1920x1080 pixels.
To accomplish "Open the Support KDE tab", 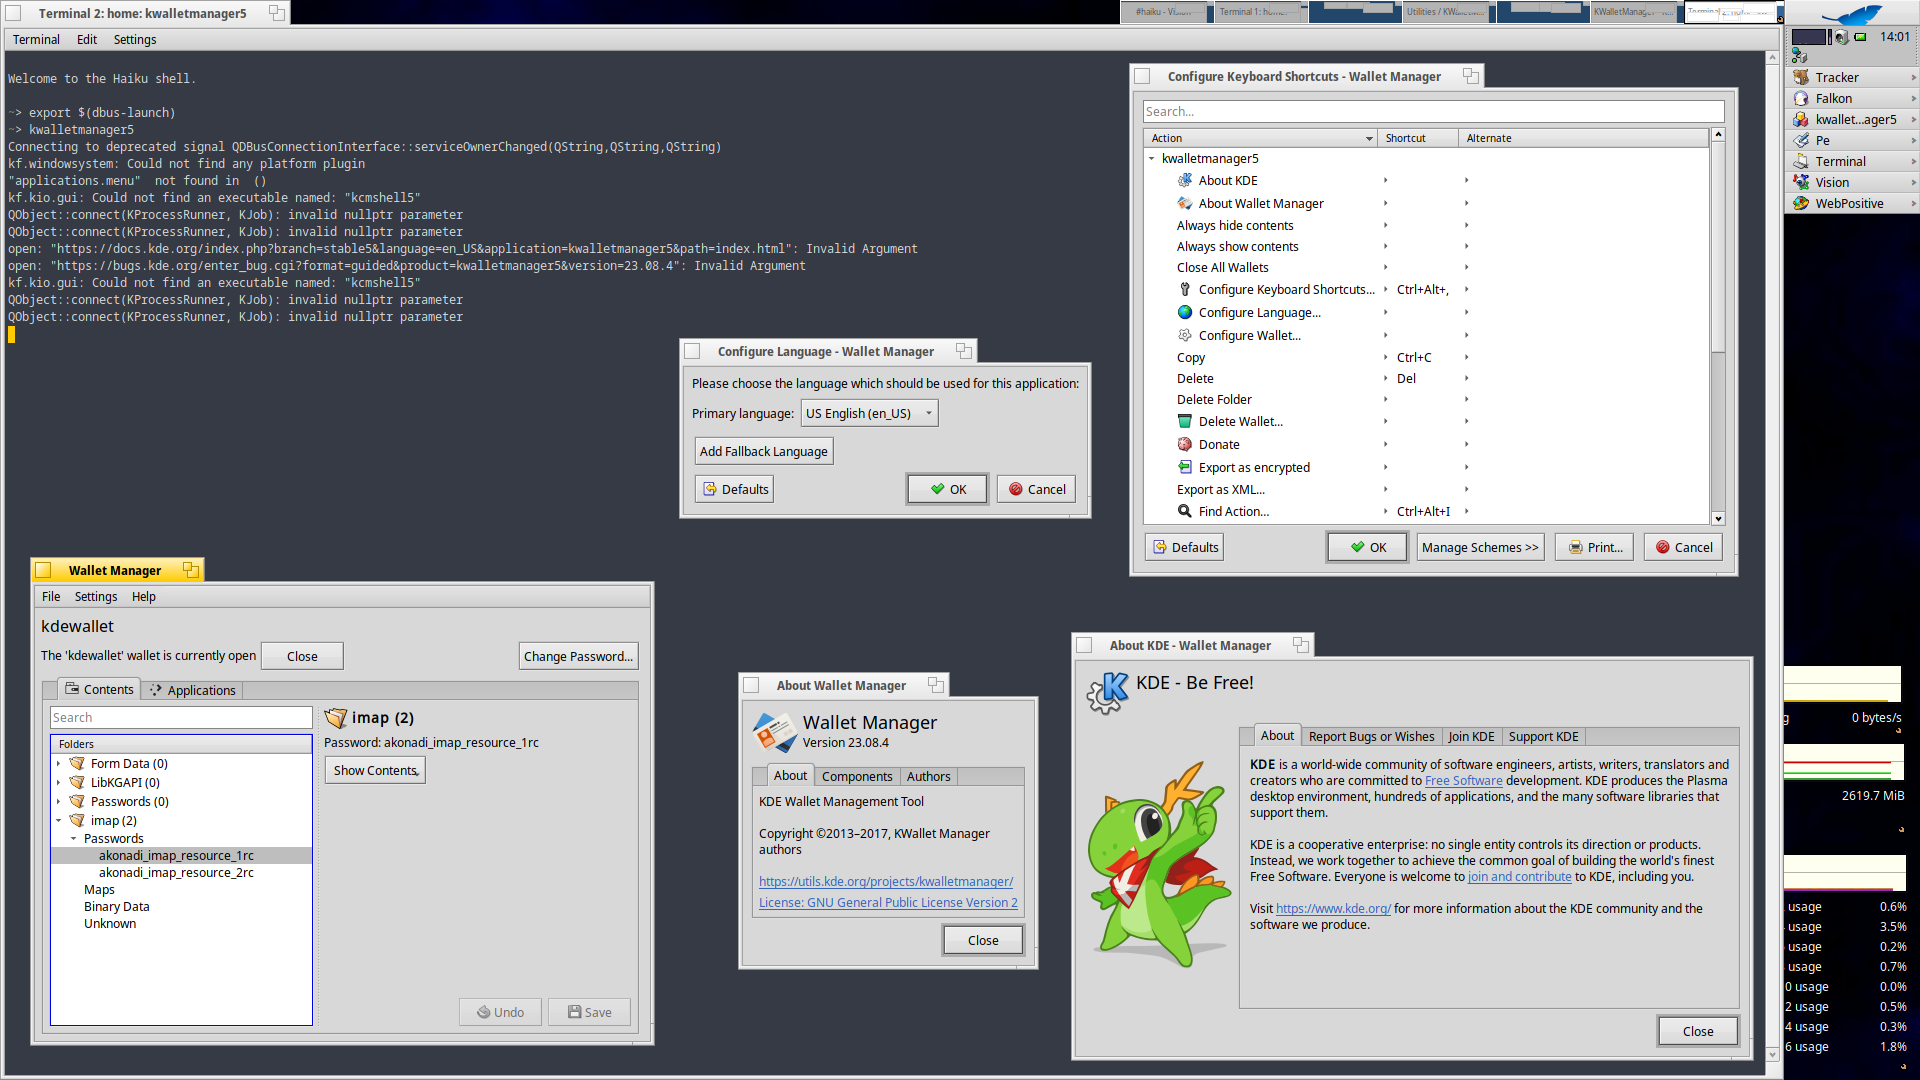I will (x=1543, y=736).
